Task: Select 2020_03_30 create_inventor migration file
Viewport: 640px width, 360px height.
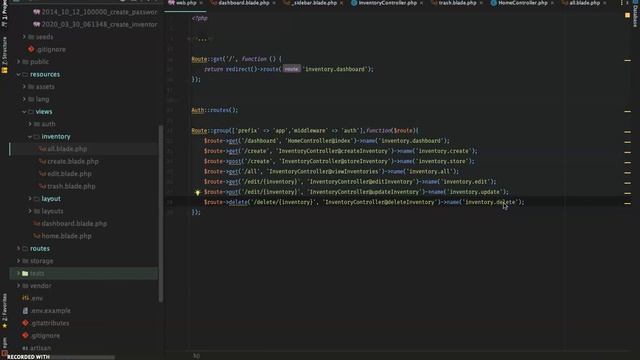Action: click(x=95, y=24)
